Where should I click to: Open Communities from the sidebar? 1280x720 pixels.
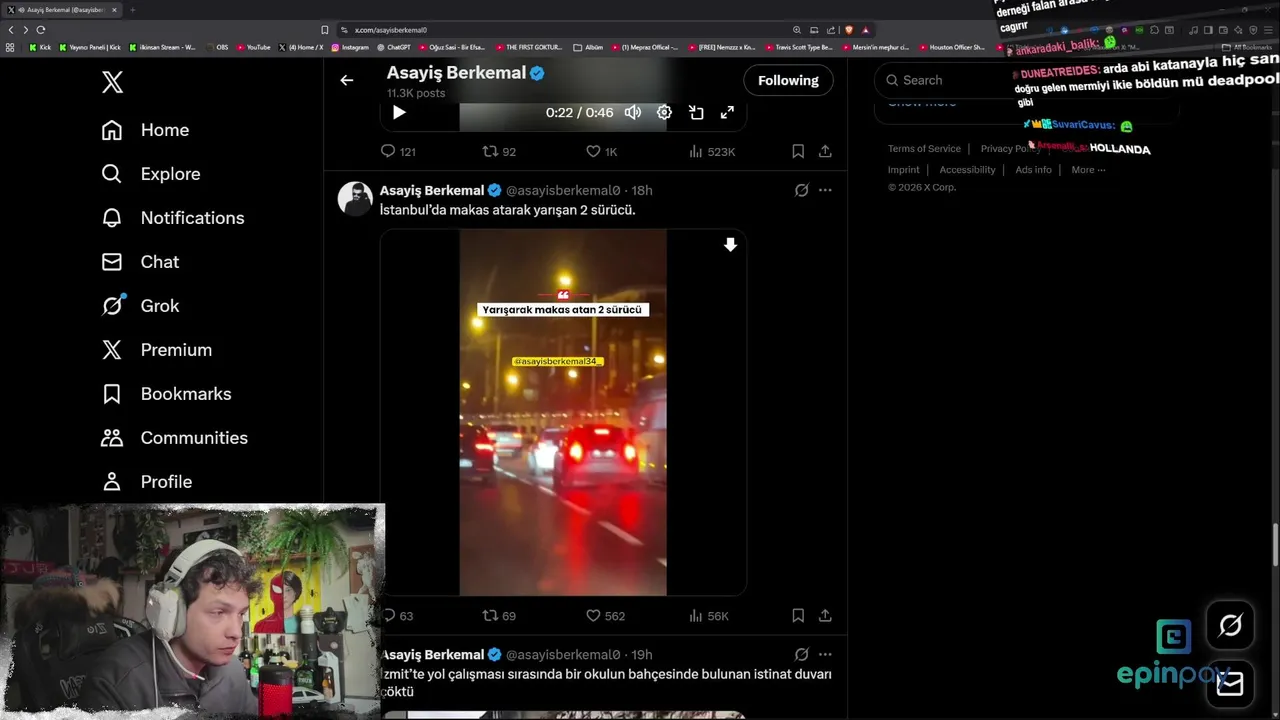pyautogui.click(x=174, y=438)
